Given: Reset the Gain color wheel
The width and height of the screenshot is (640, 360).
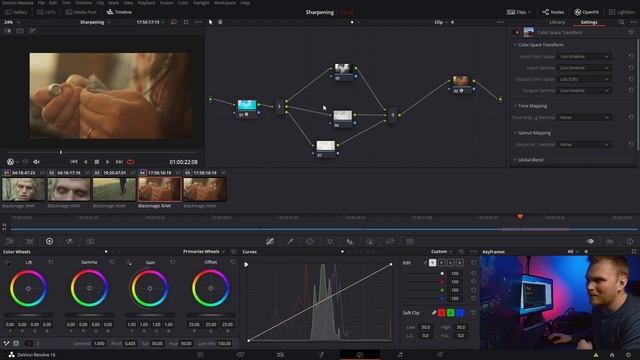Looking at the screenshot, I should (173, 262).
